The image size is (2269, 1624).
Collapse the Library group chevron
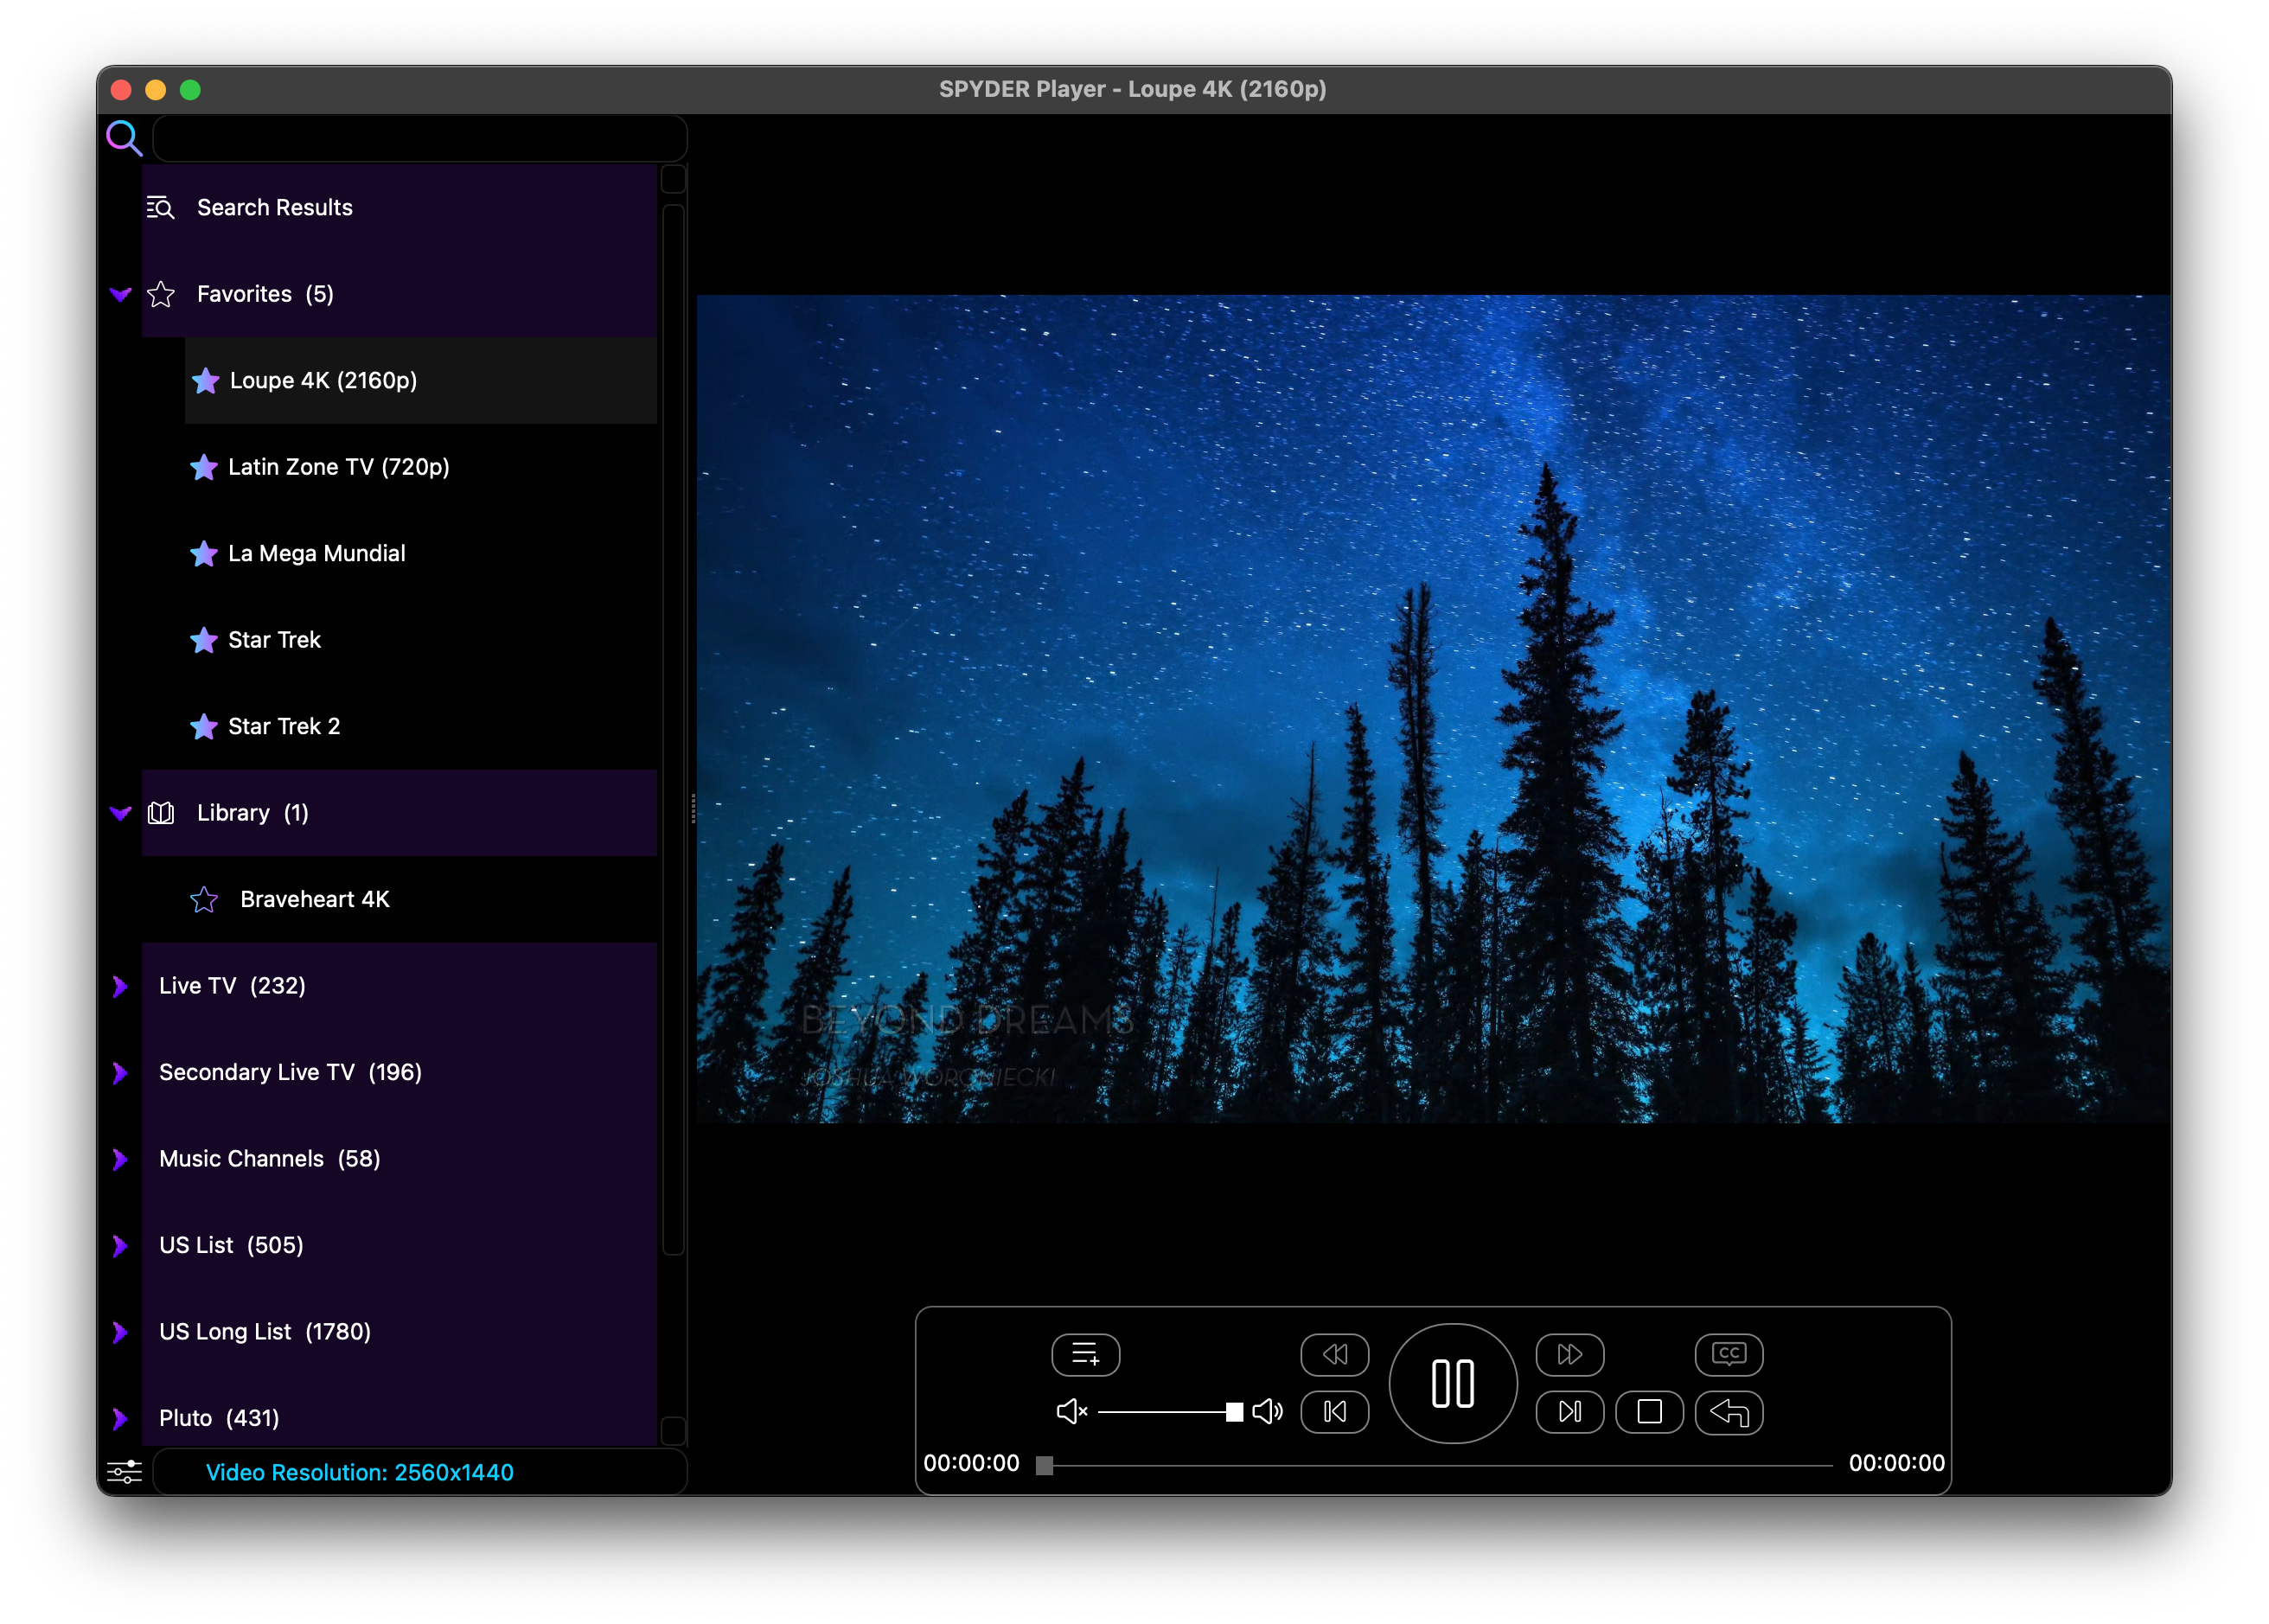120,813
